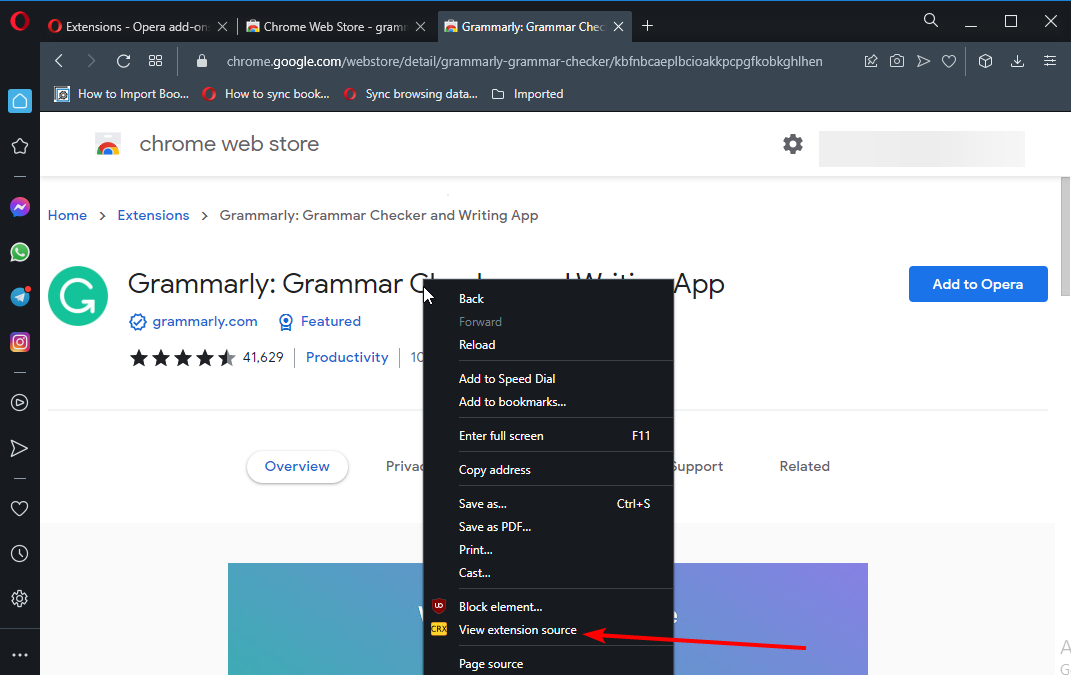Click the address bar URL field
Viewport: 1071px width, 675px height.
(x=524, y=61)
